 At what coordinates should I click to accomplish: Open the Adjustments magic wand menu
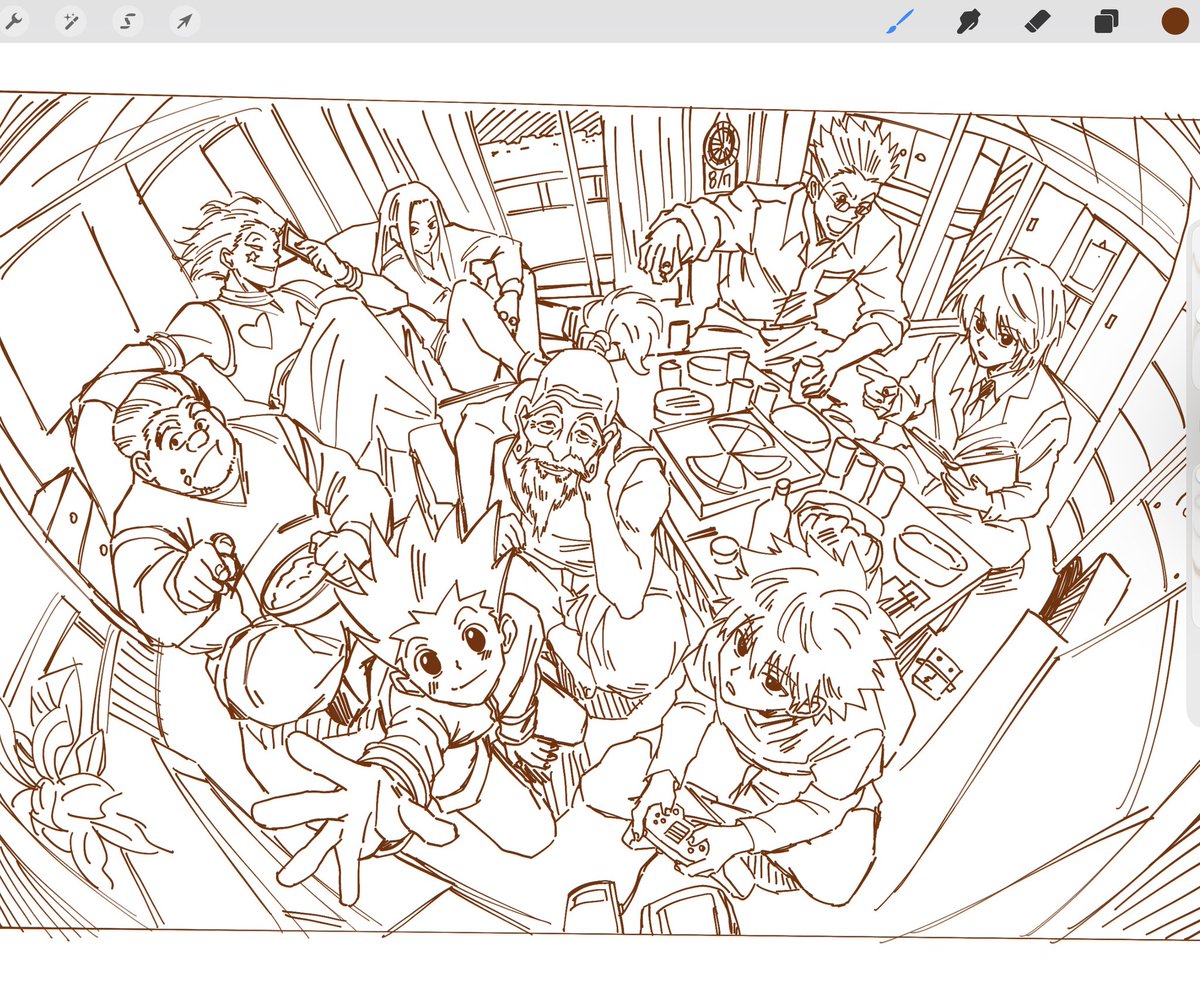point(70,21)
